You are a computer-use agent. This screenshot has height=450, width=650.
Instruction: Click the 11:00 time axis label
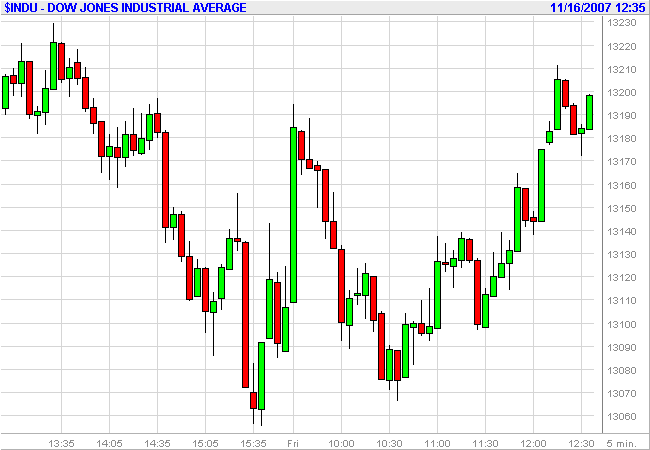pyautogui.click(x=437, y=444)
